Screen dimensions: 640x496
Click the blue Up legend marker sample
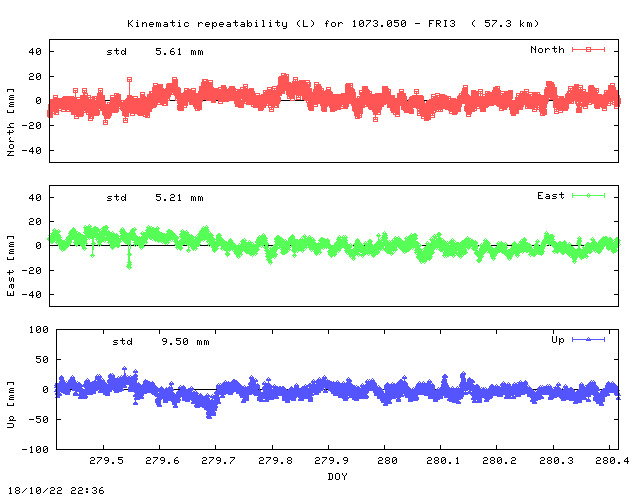coord(588,339)
